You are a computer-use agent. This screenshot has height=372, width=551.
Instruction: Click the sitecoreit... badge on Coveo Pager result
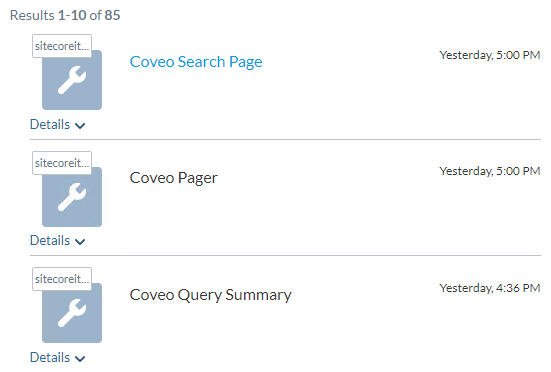point(62,163)
